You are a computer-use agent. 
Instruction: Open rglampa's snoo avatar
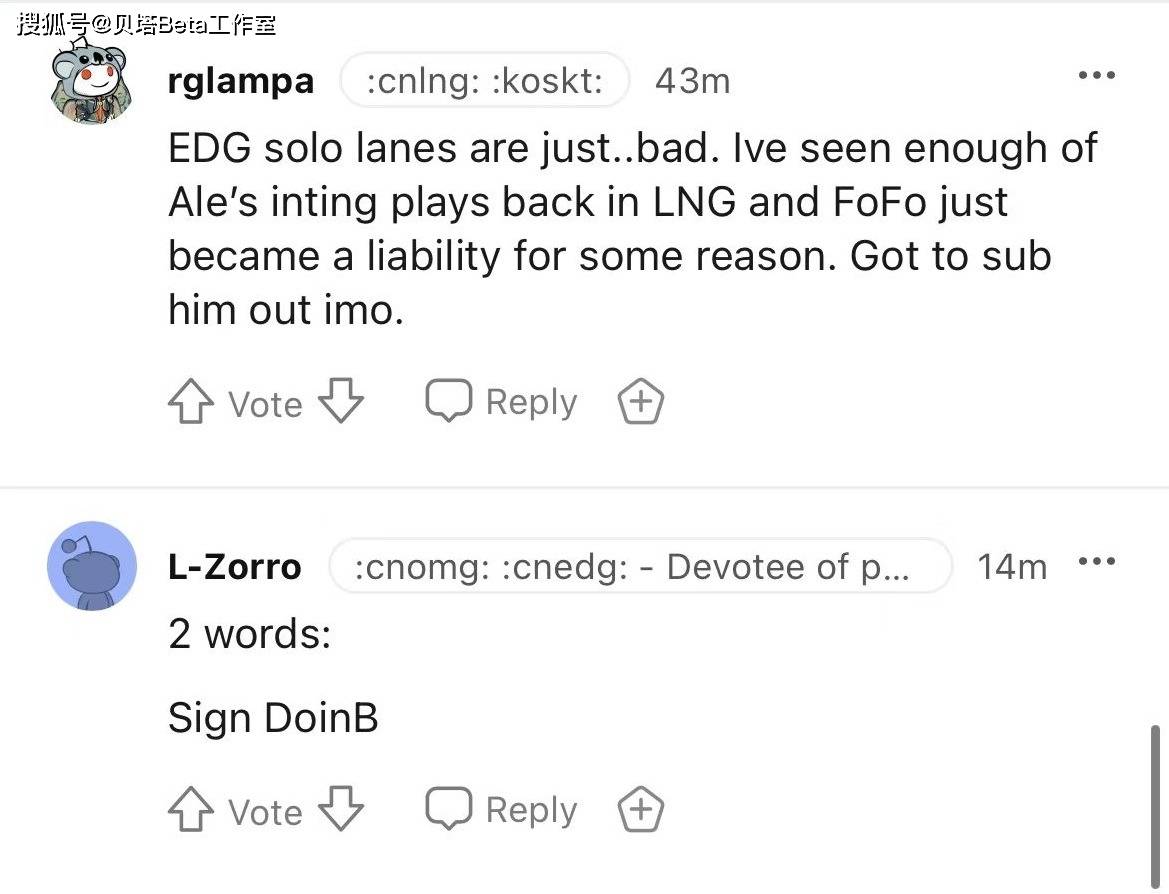tap(91, 81)
